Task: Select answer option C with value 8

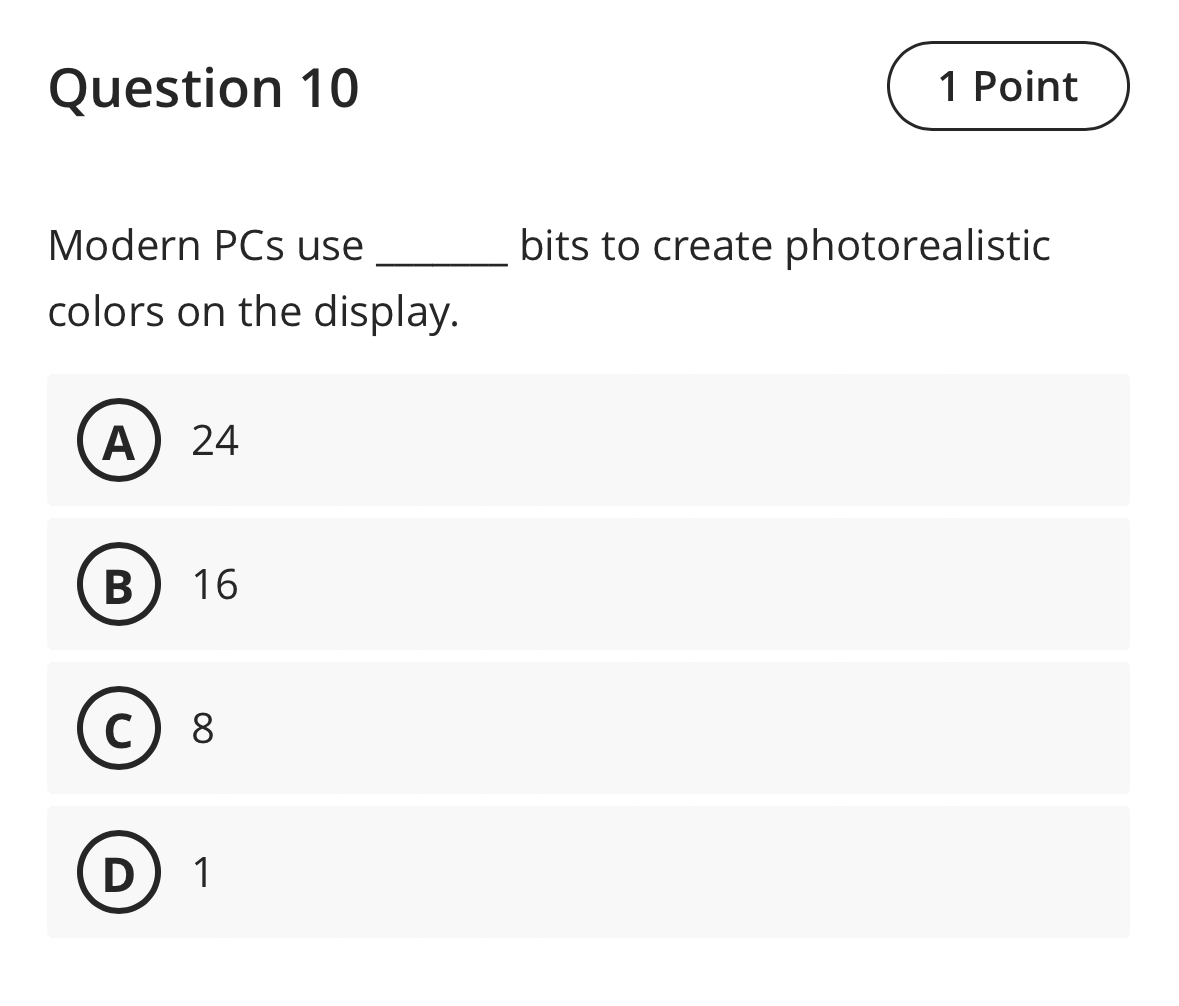Action: [x=588, y=729]
